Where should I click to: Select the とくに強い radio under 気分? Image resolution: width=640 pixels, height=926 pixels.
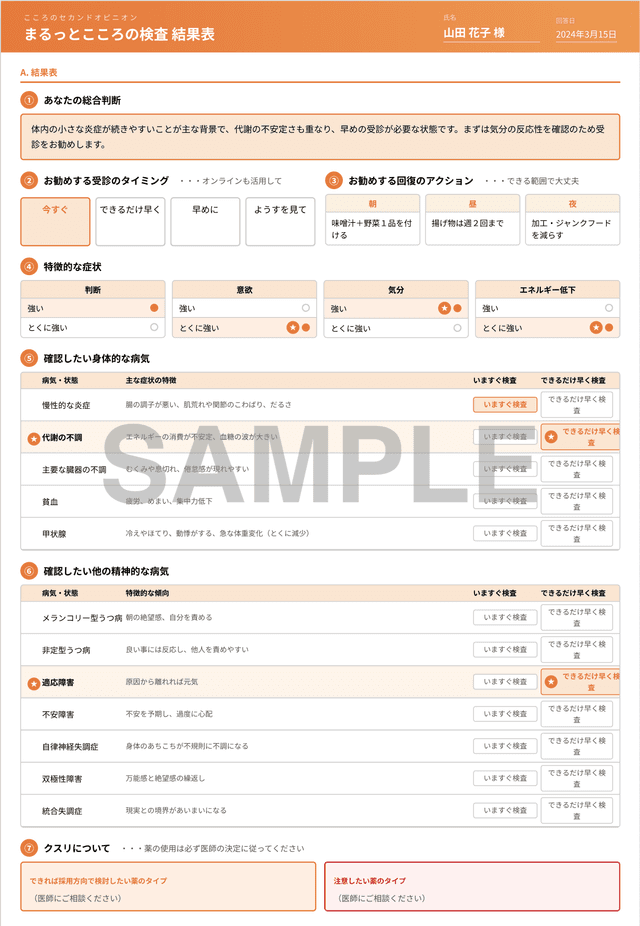coord(458,328)
